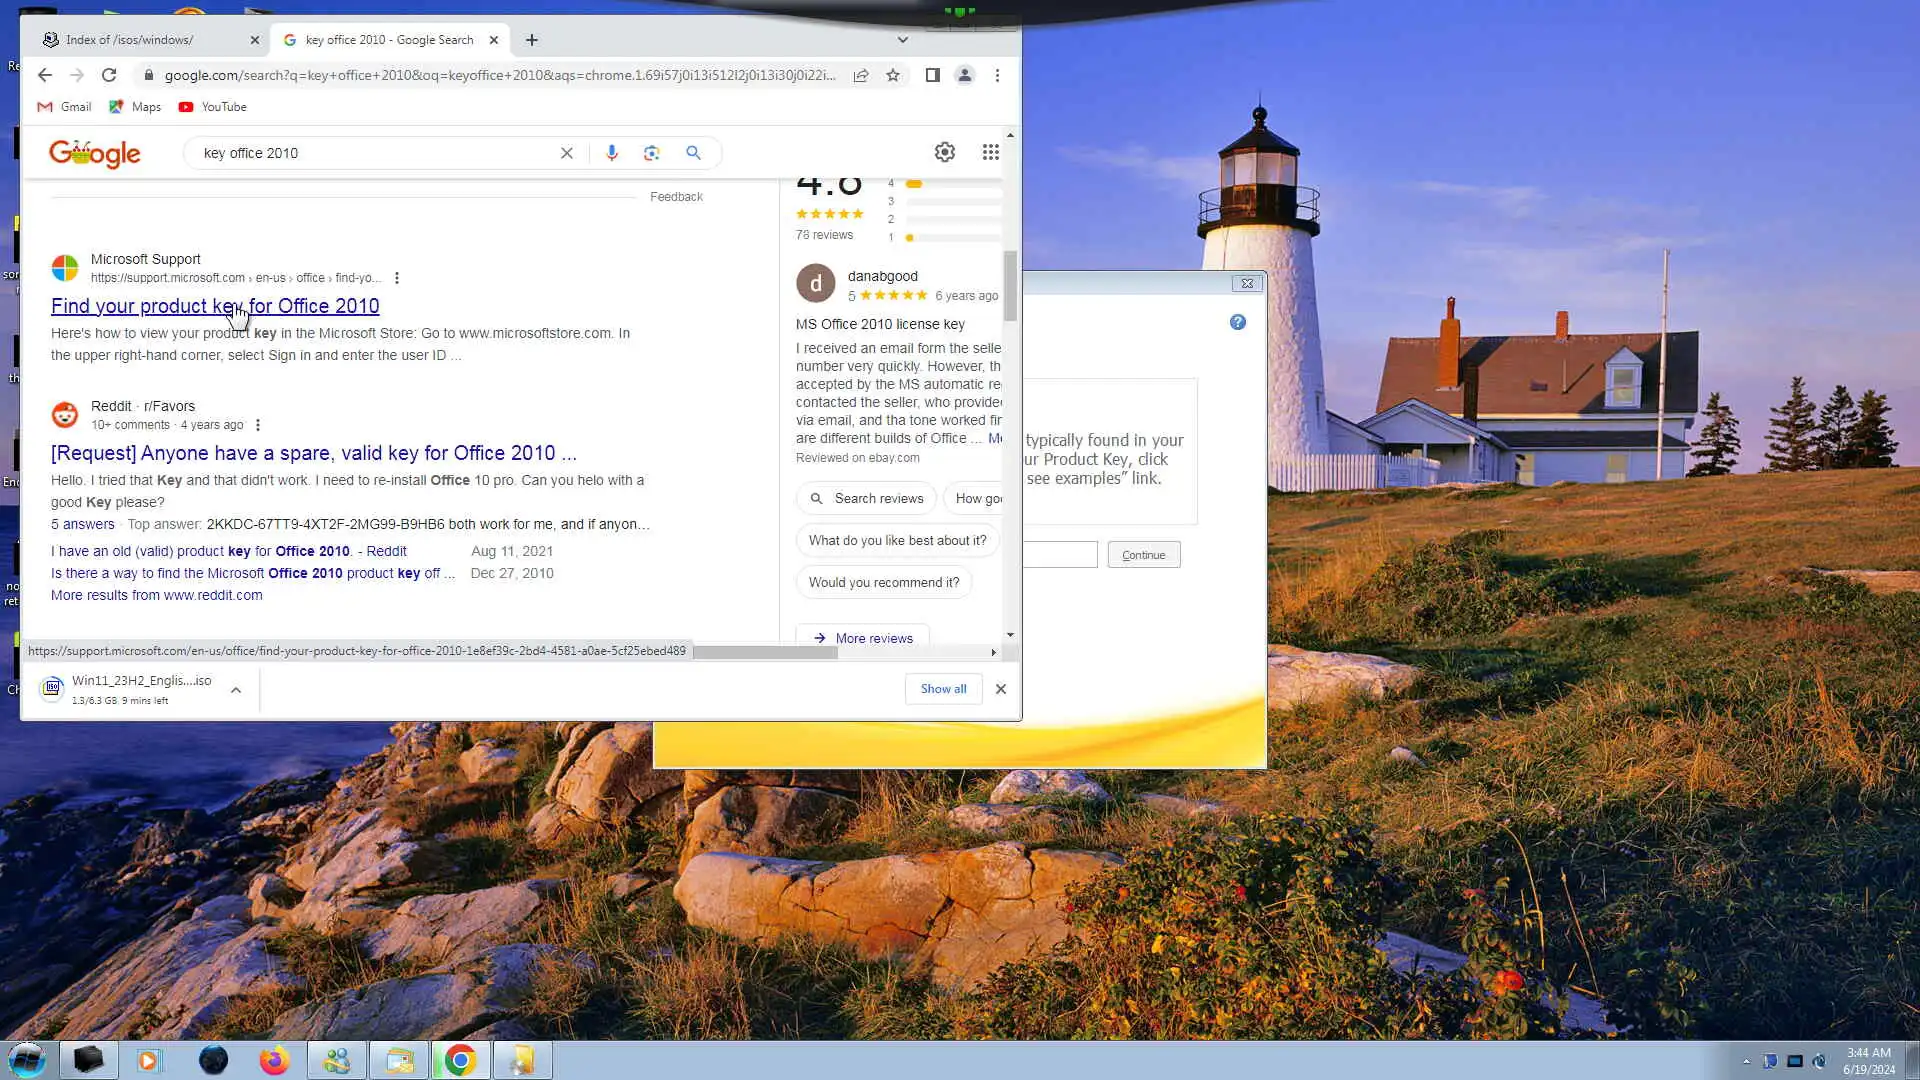Click the voice search microphone icon
Image resolution: width=1920 pixels, height=1080 pixels.
point(611,153)
